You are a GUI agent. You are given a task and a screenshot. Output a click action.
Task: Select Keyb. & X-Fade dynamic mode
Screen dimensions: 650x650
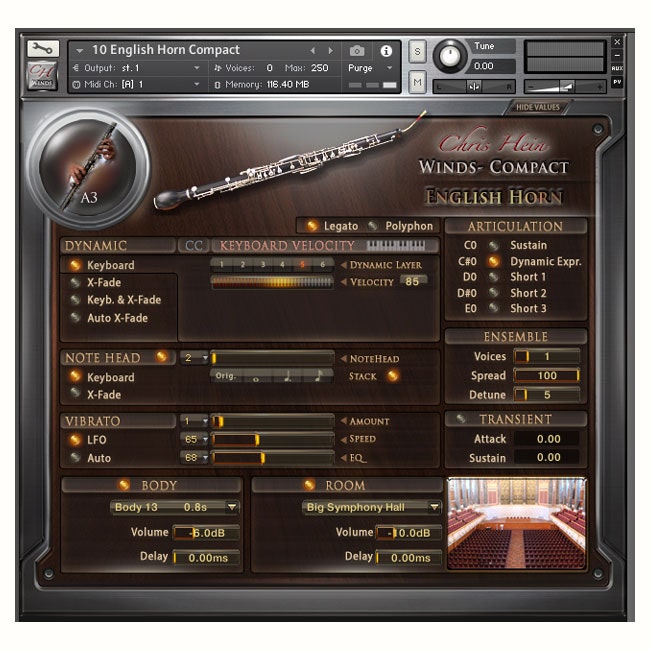coord(75,300)
